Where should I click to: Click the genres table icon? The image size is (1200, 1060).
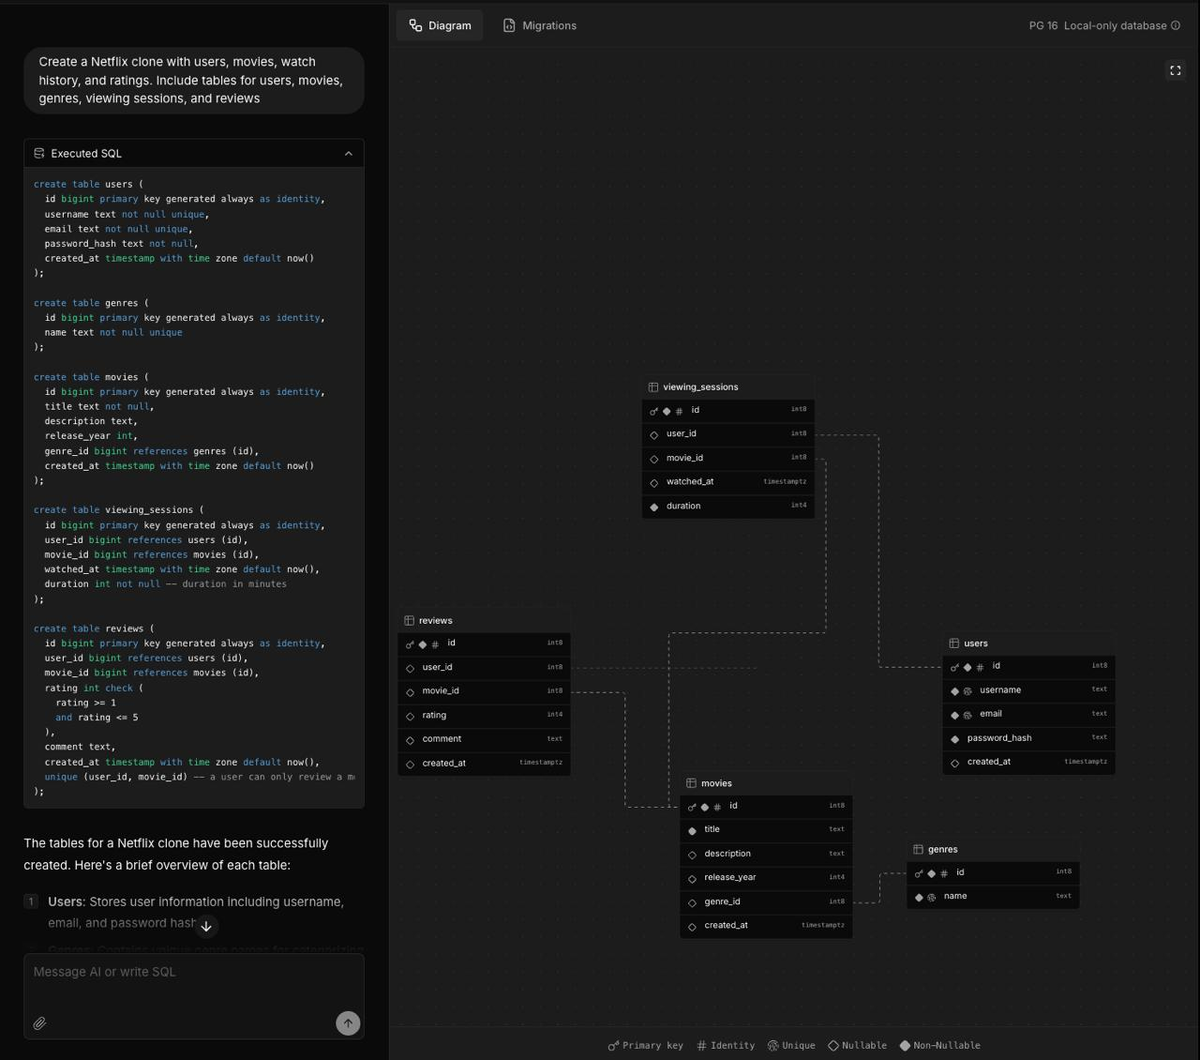tap(918, 849)
